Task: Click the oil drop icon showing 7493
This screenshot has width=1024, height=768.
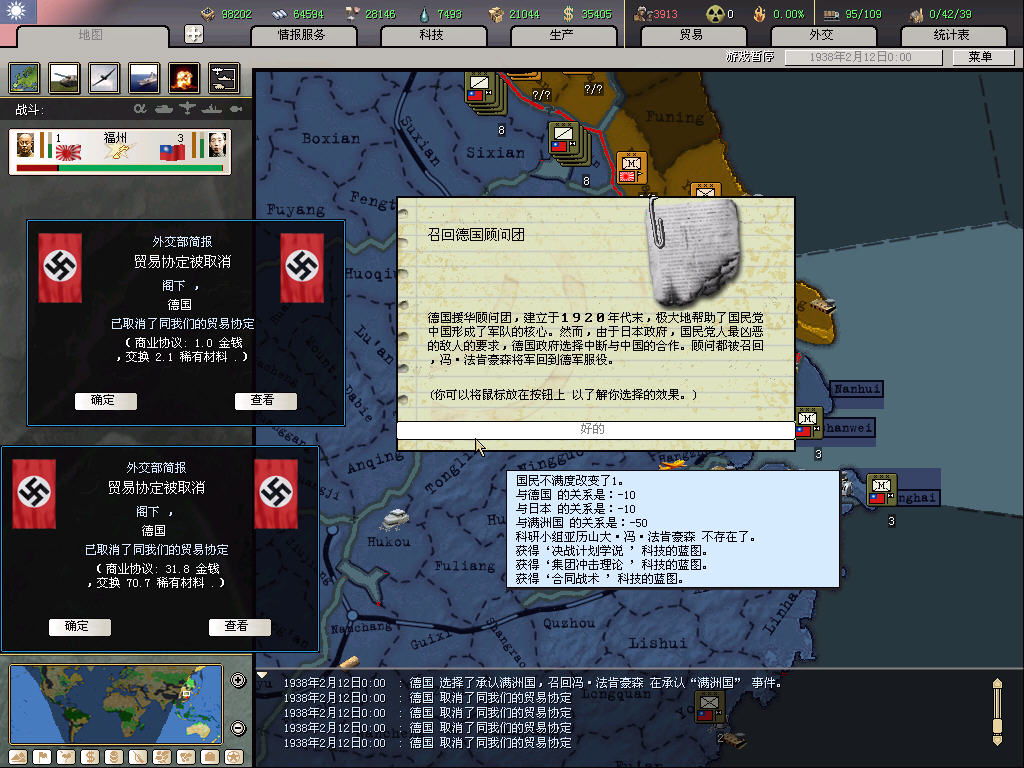Action: click(x=425, y=14)
